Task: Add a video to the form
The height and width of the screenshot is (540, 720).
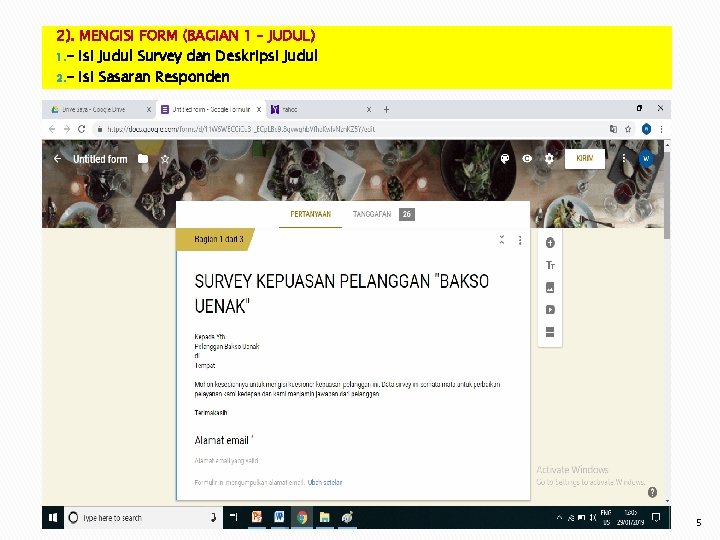Action: click(x=550, y=310)
